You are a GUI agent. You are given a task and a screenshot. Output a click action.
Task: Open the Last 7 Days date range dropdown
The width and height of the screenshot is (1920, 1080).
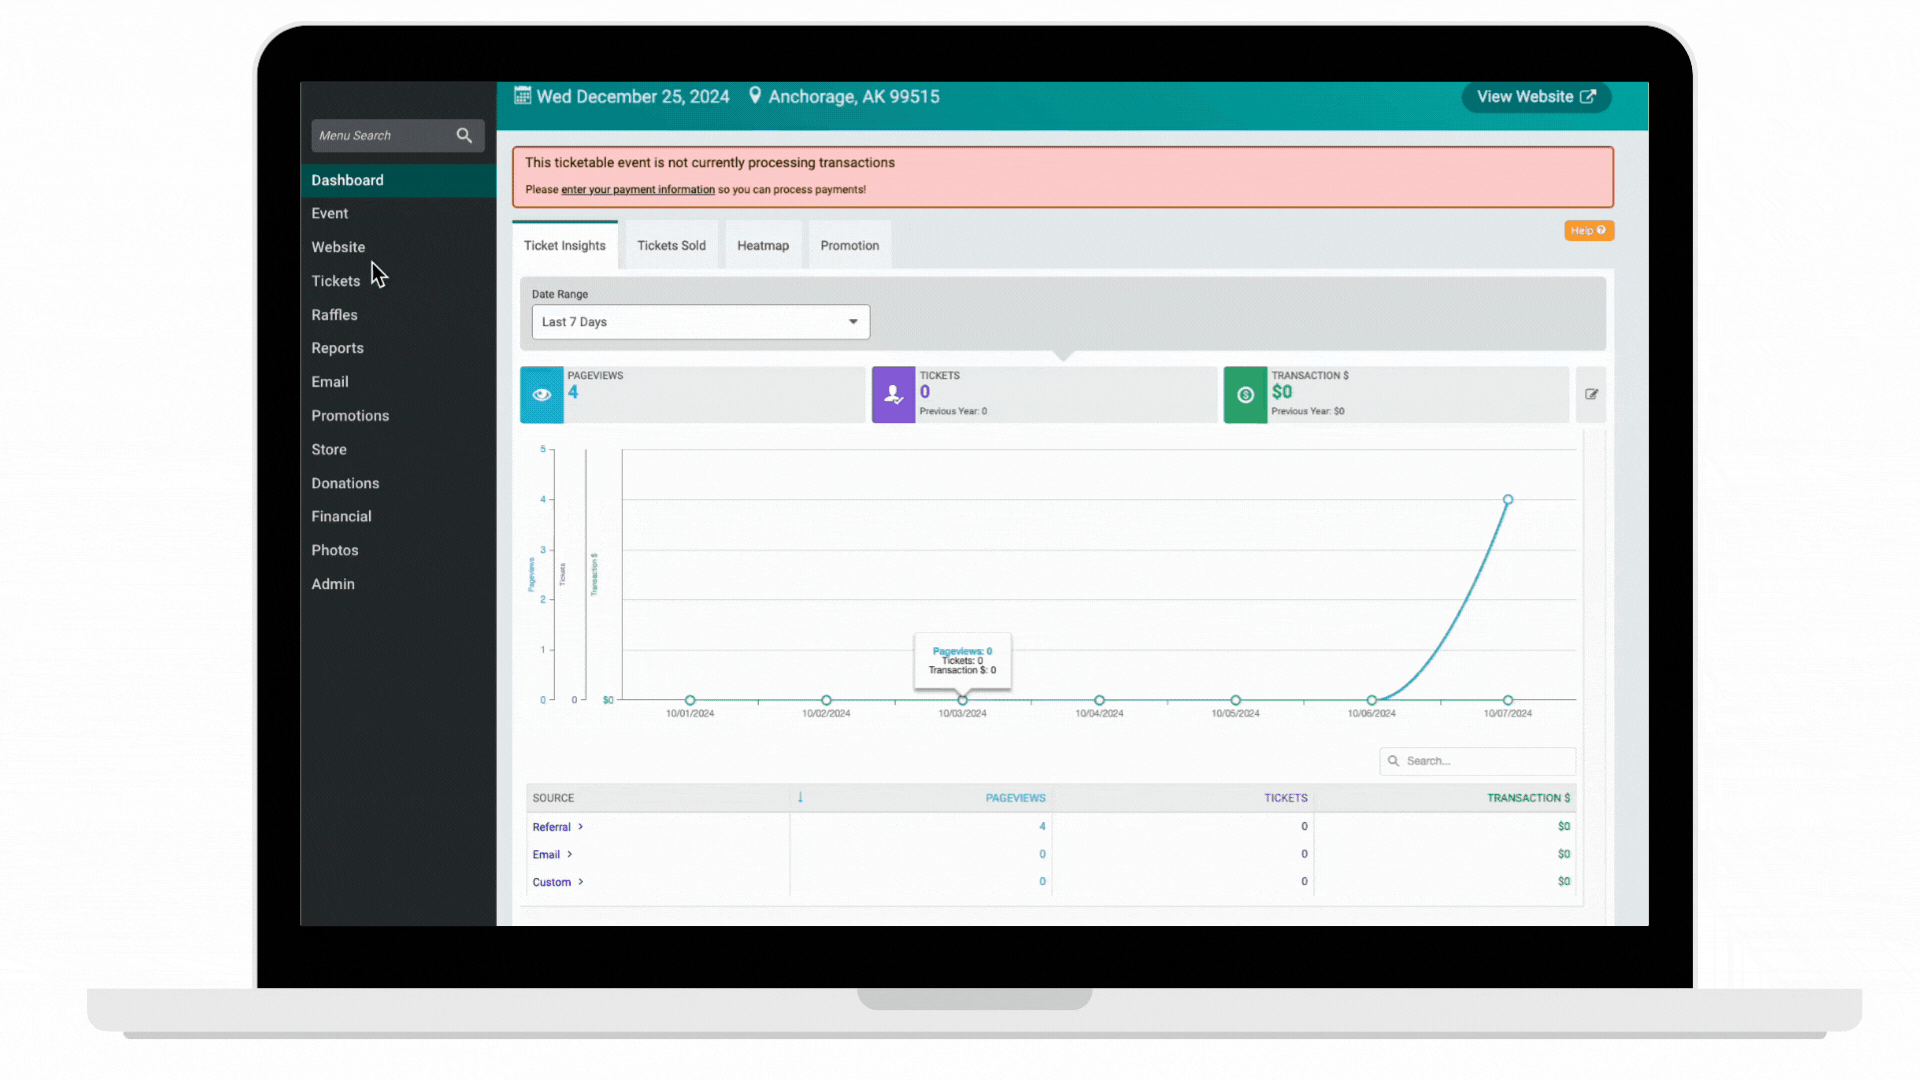(x=700, y=322)
